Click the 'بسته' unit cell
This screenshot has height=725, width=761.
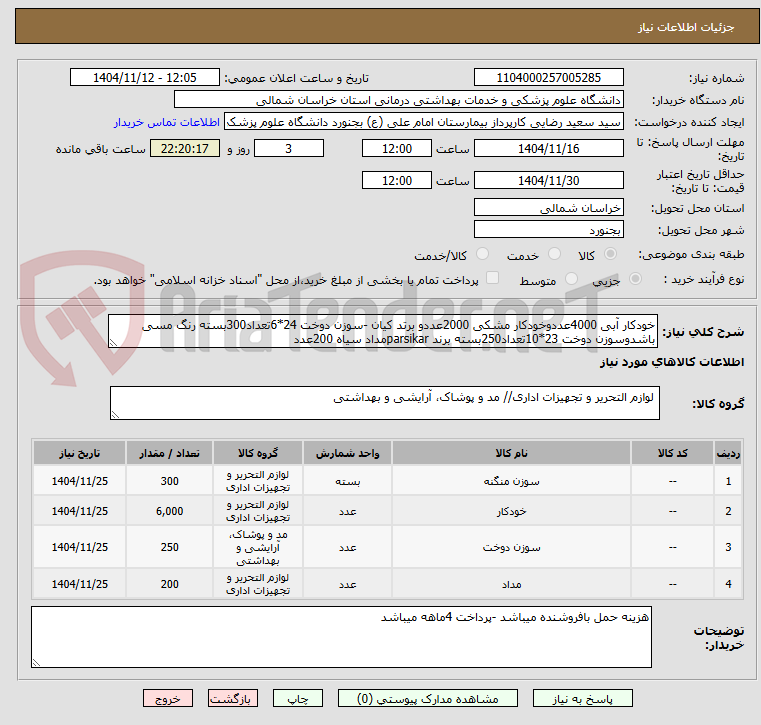click(x=347, y=481)
